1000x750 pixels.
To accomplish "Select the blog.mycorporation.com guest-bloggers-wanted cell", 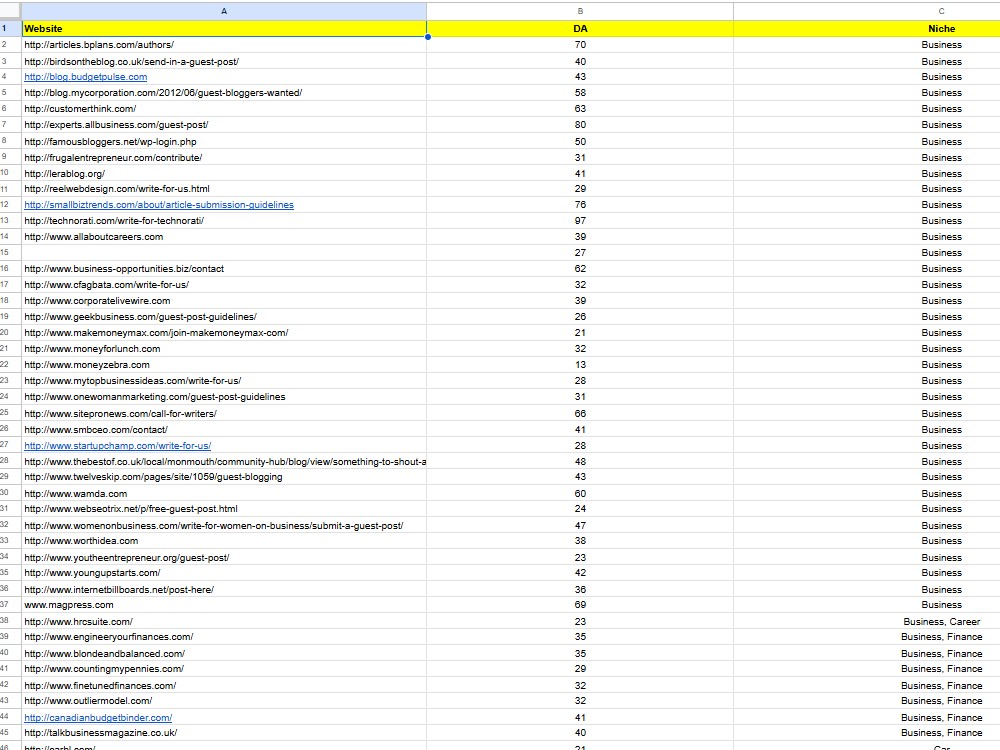I will pyautogui.click(x=224, y=92).
